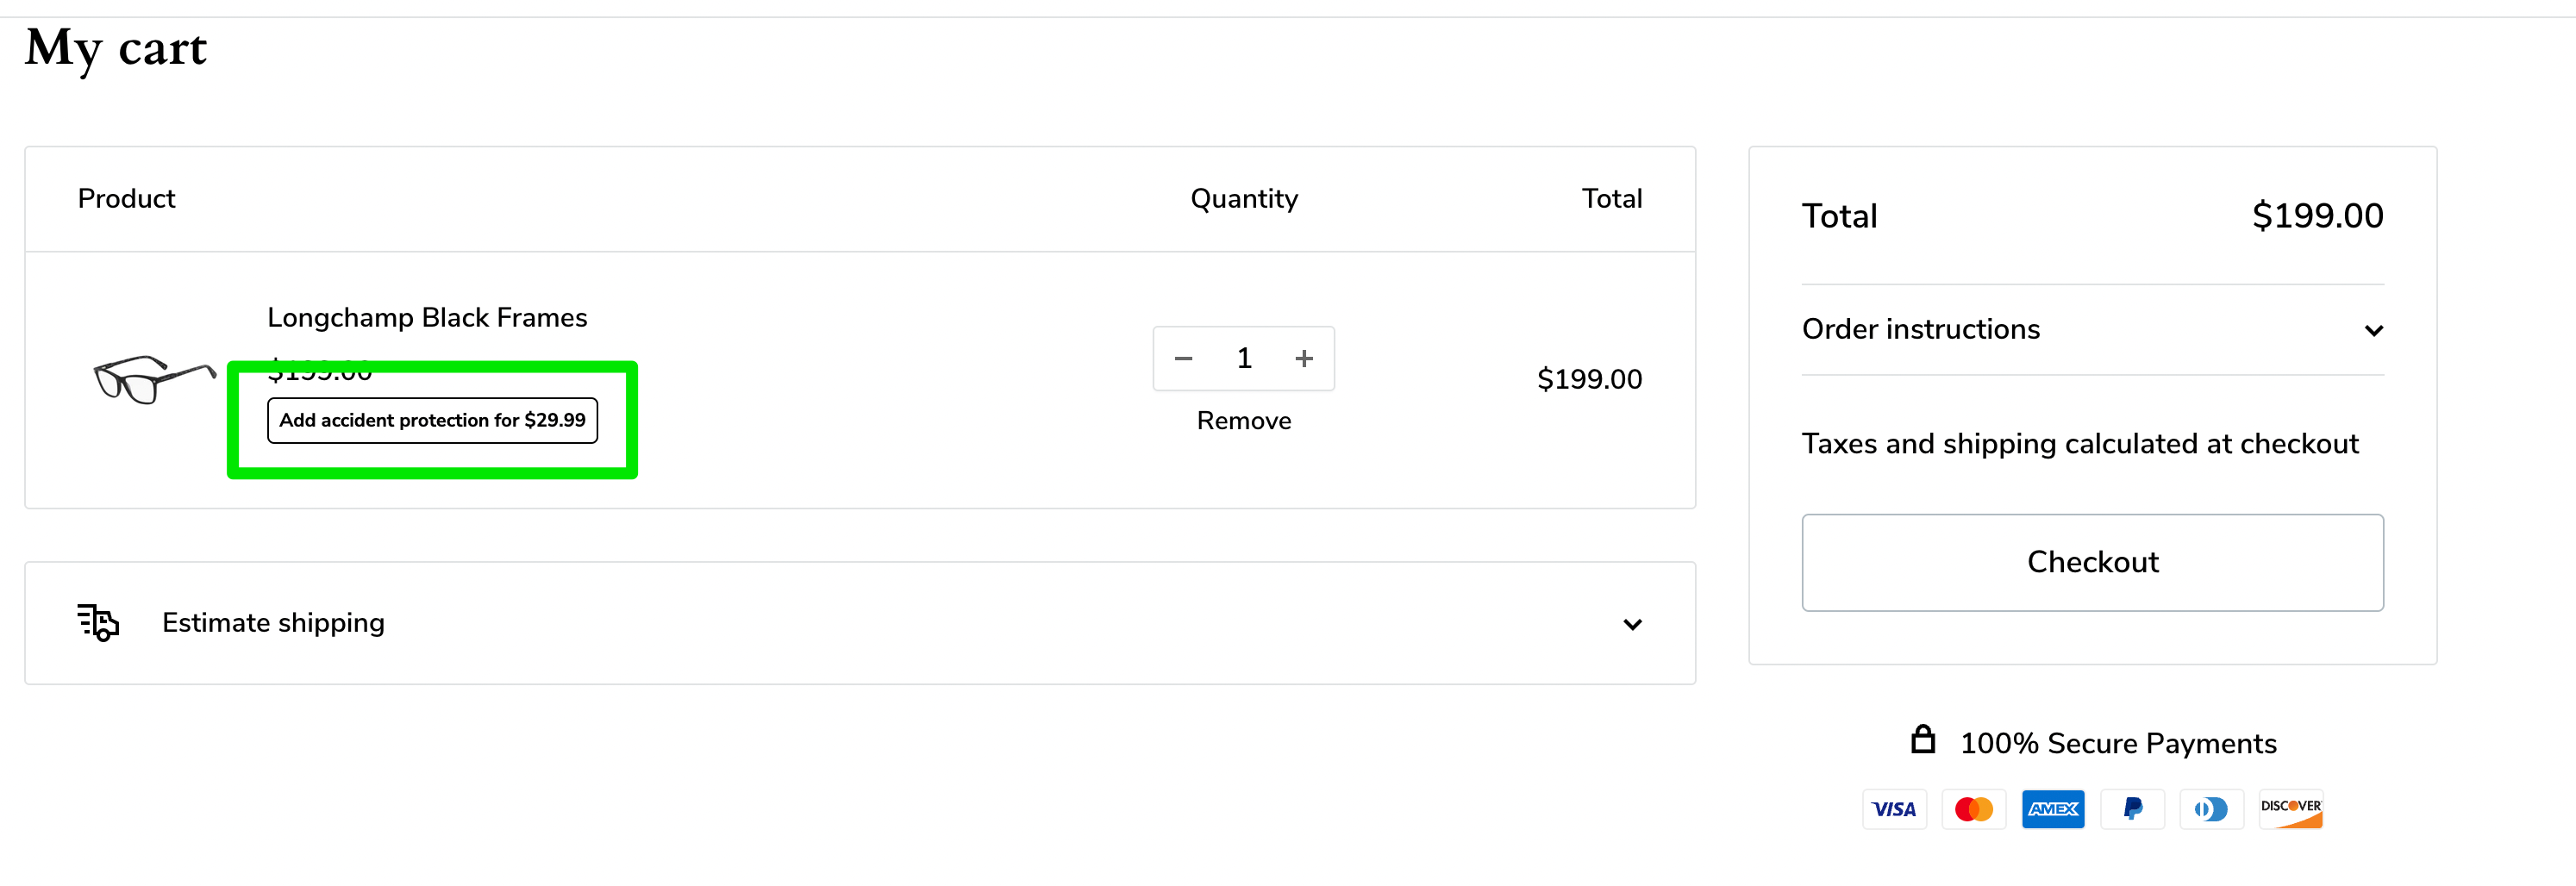
Task: Increase quantity with the plus button
Action: pos(1304,358)
